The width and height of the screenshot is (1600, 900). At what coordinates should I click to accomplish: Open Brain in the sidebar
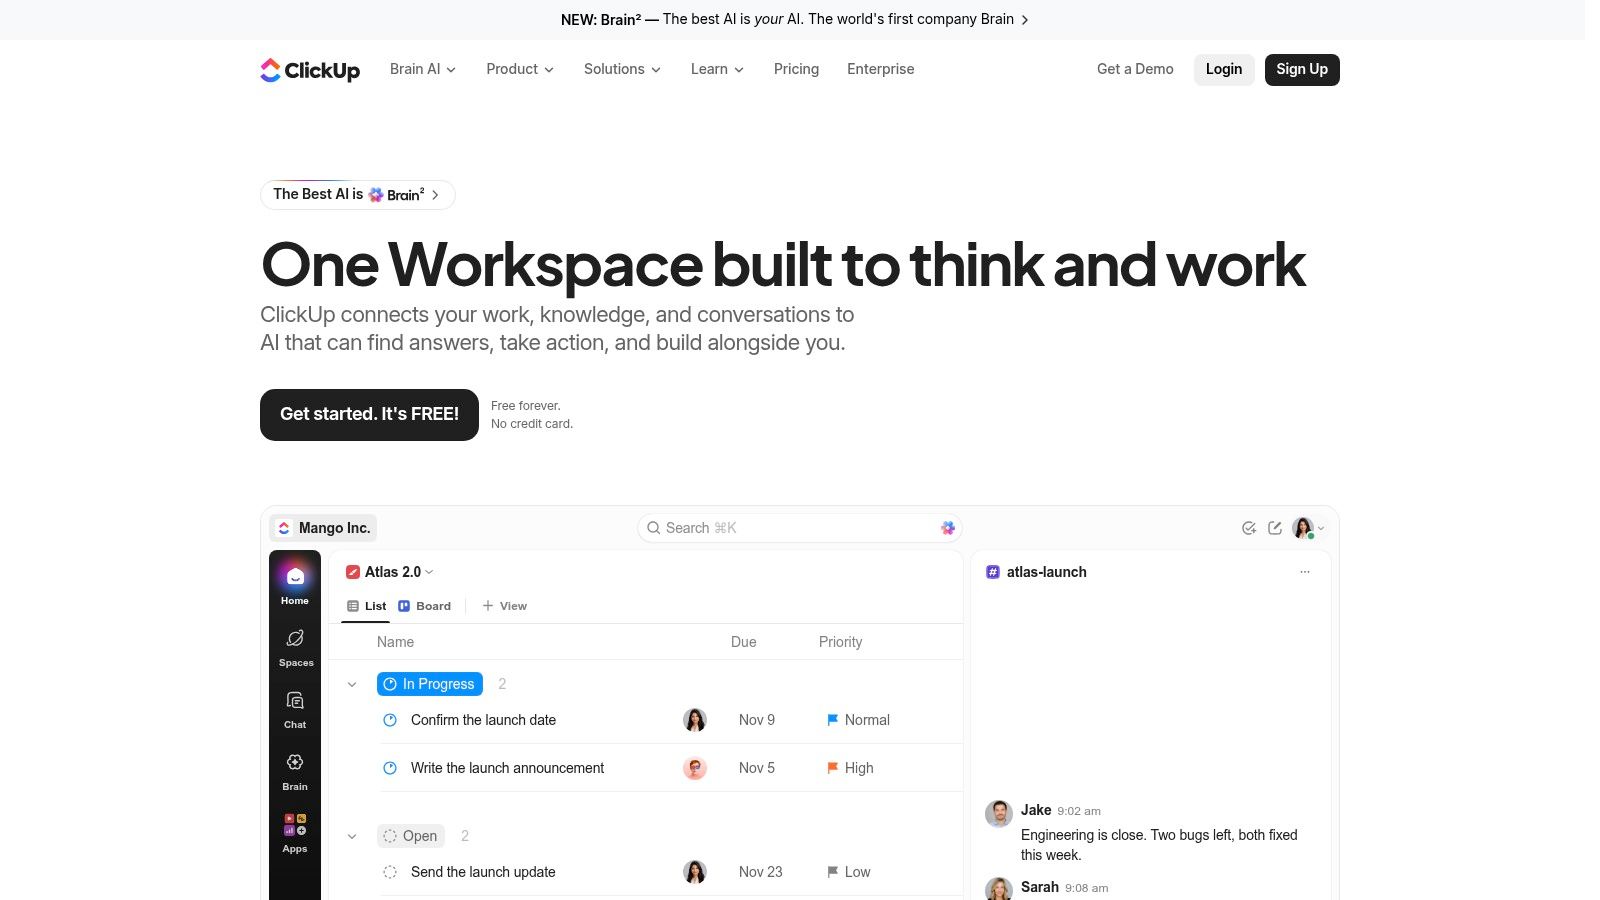[x=295, y=771]
